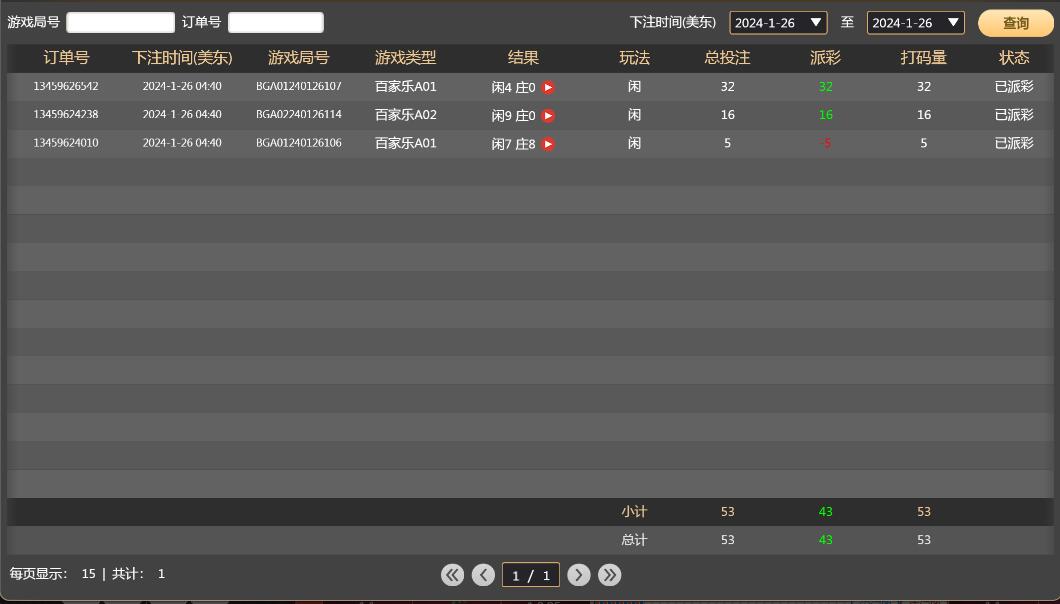
Task: Click the 小计 subtotal label
Action: pyautogui.click(x=634, y=512)
